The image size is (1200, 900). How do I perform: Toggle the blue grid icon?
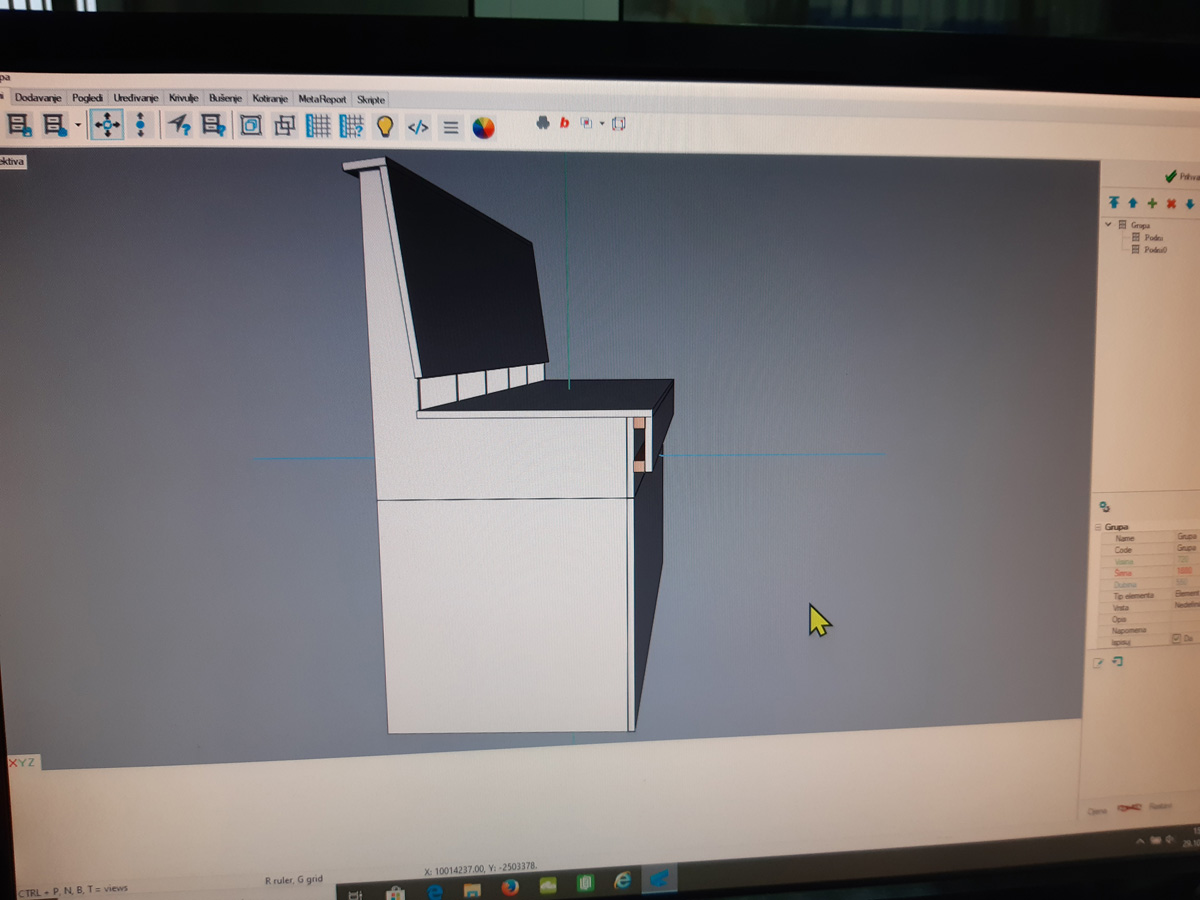click(x=318, y=126)
